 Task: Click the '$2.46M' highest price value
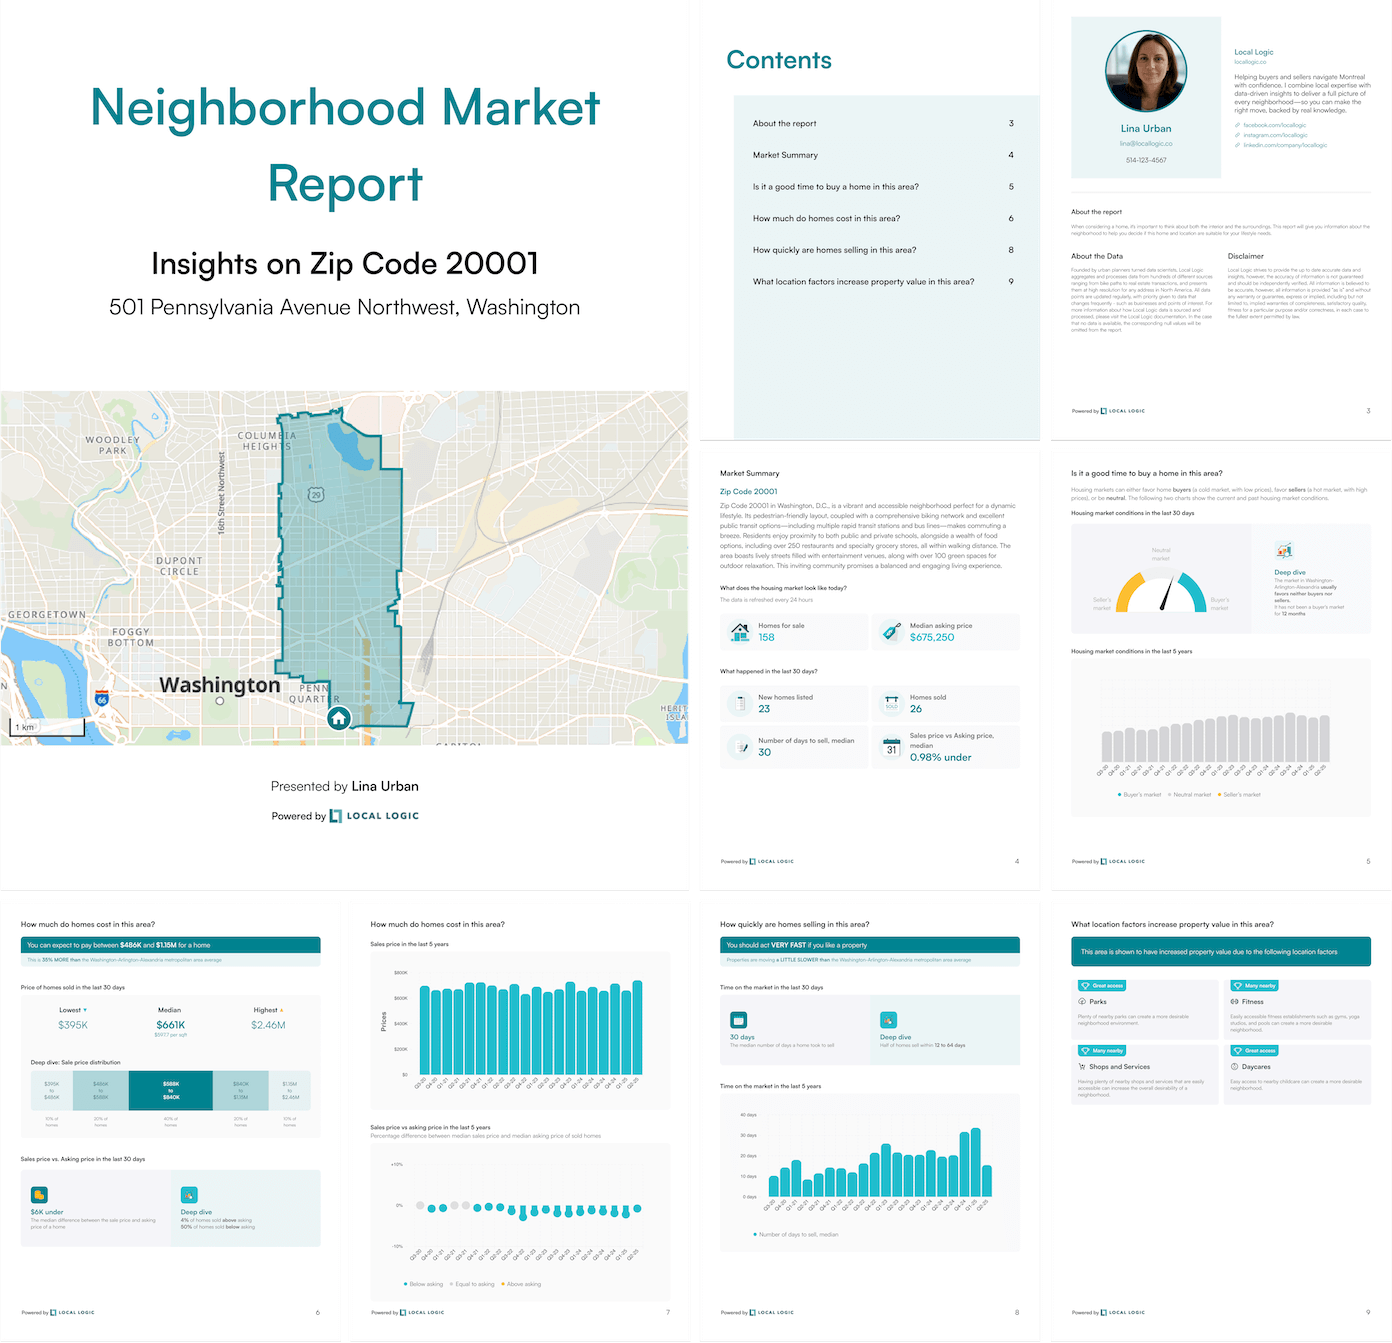268,1025
